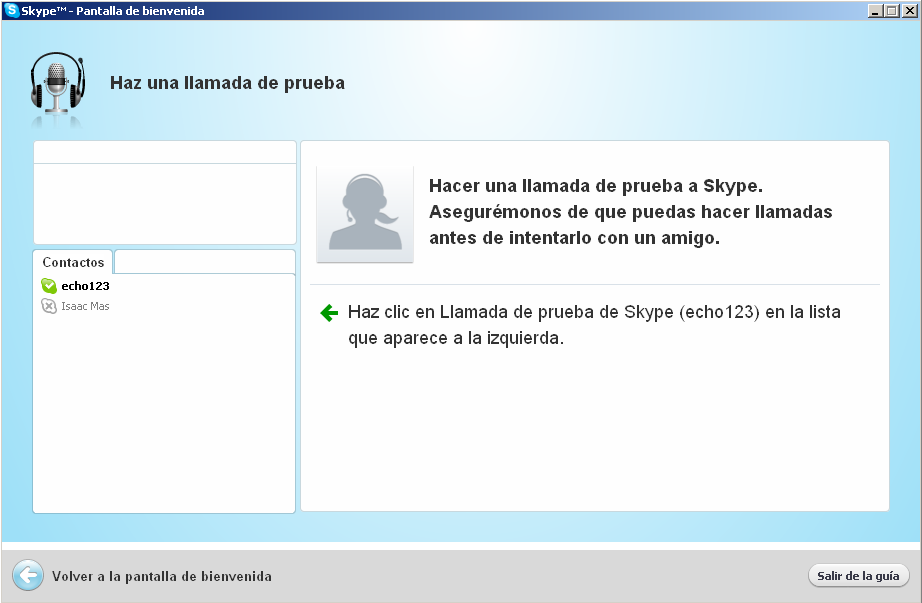Click the Skype logo in title bar
Image resolution: width=922 pixels, height=603 pixels.
pos(11,11)
